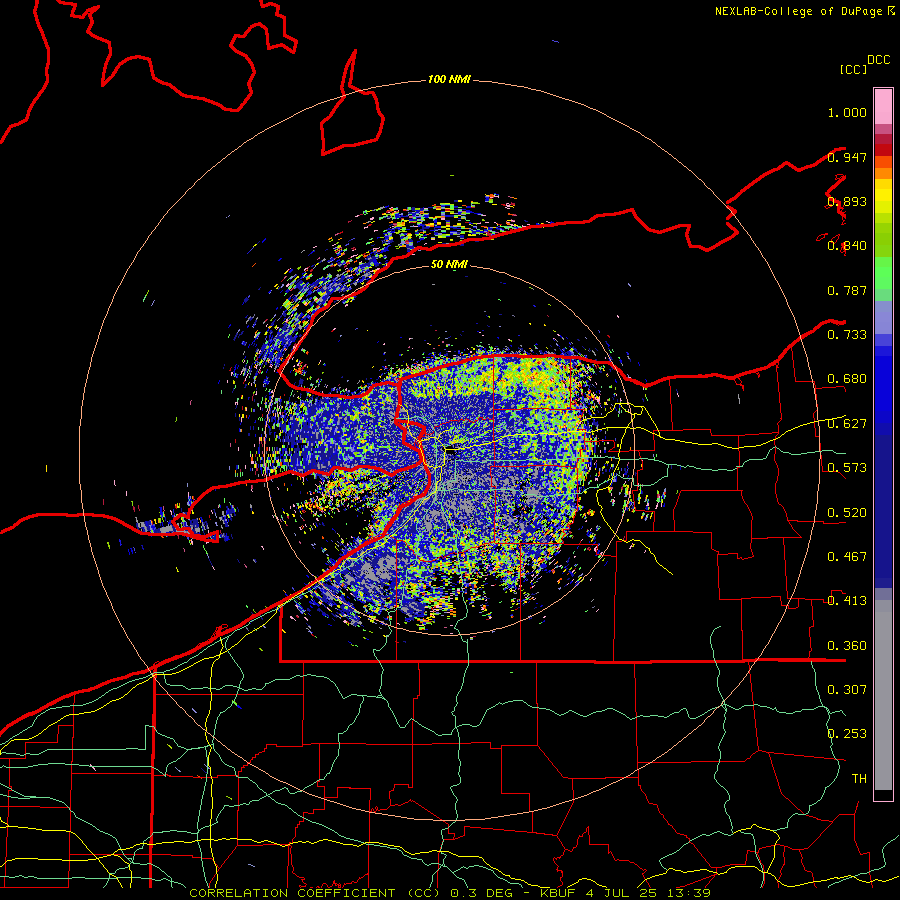Click the KBUF radar site identifier

coord(557,893)
